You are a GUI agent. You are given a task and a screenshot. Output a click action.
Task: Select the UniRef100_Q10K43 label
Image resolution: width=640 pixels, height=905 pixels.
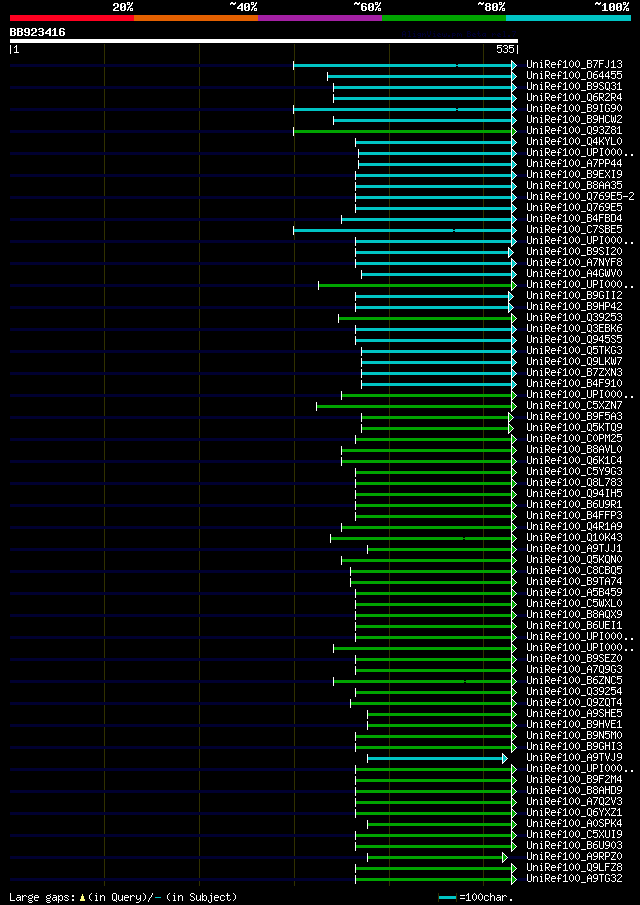tap(574, 537)
